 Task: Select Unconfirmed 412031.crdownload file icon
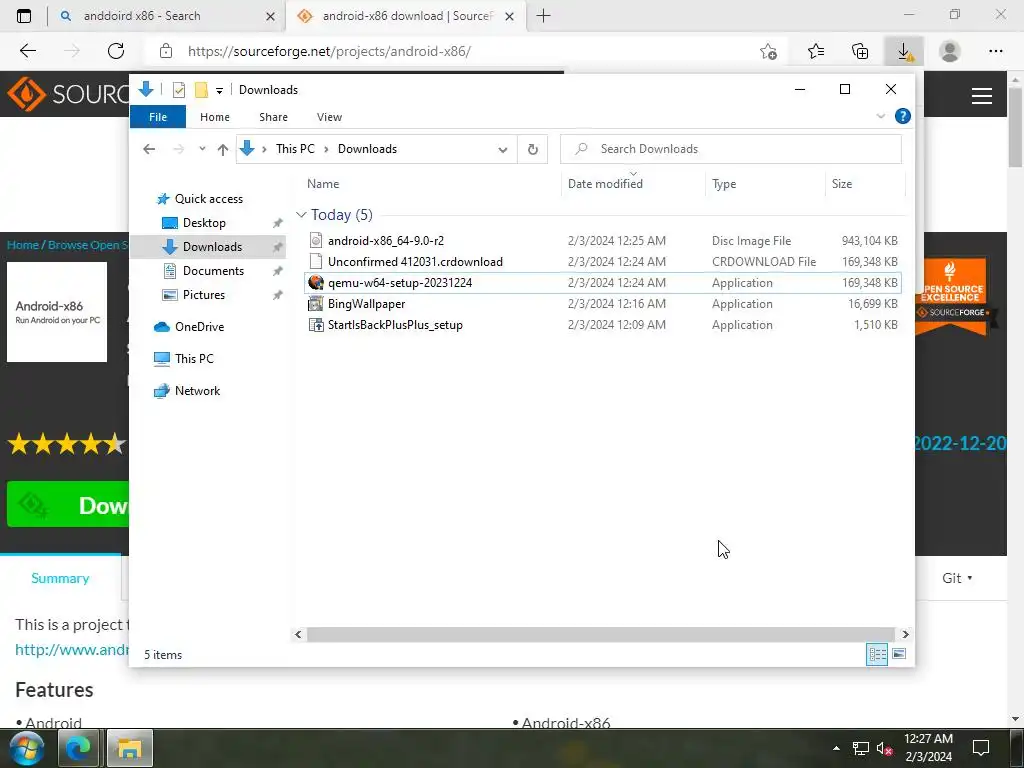316,261
